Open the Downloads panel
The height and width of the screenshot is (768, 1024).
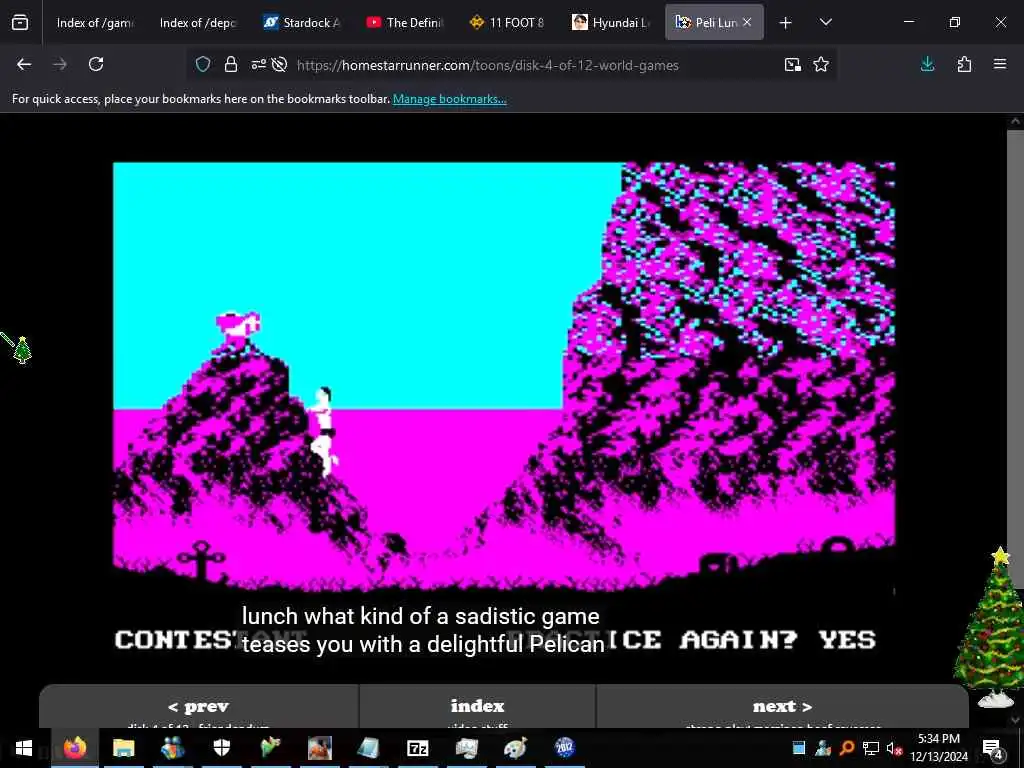927,64
